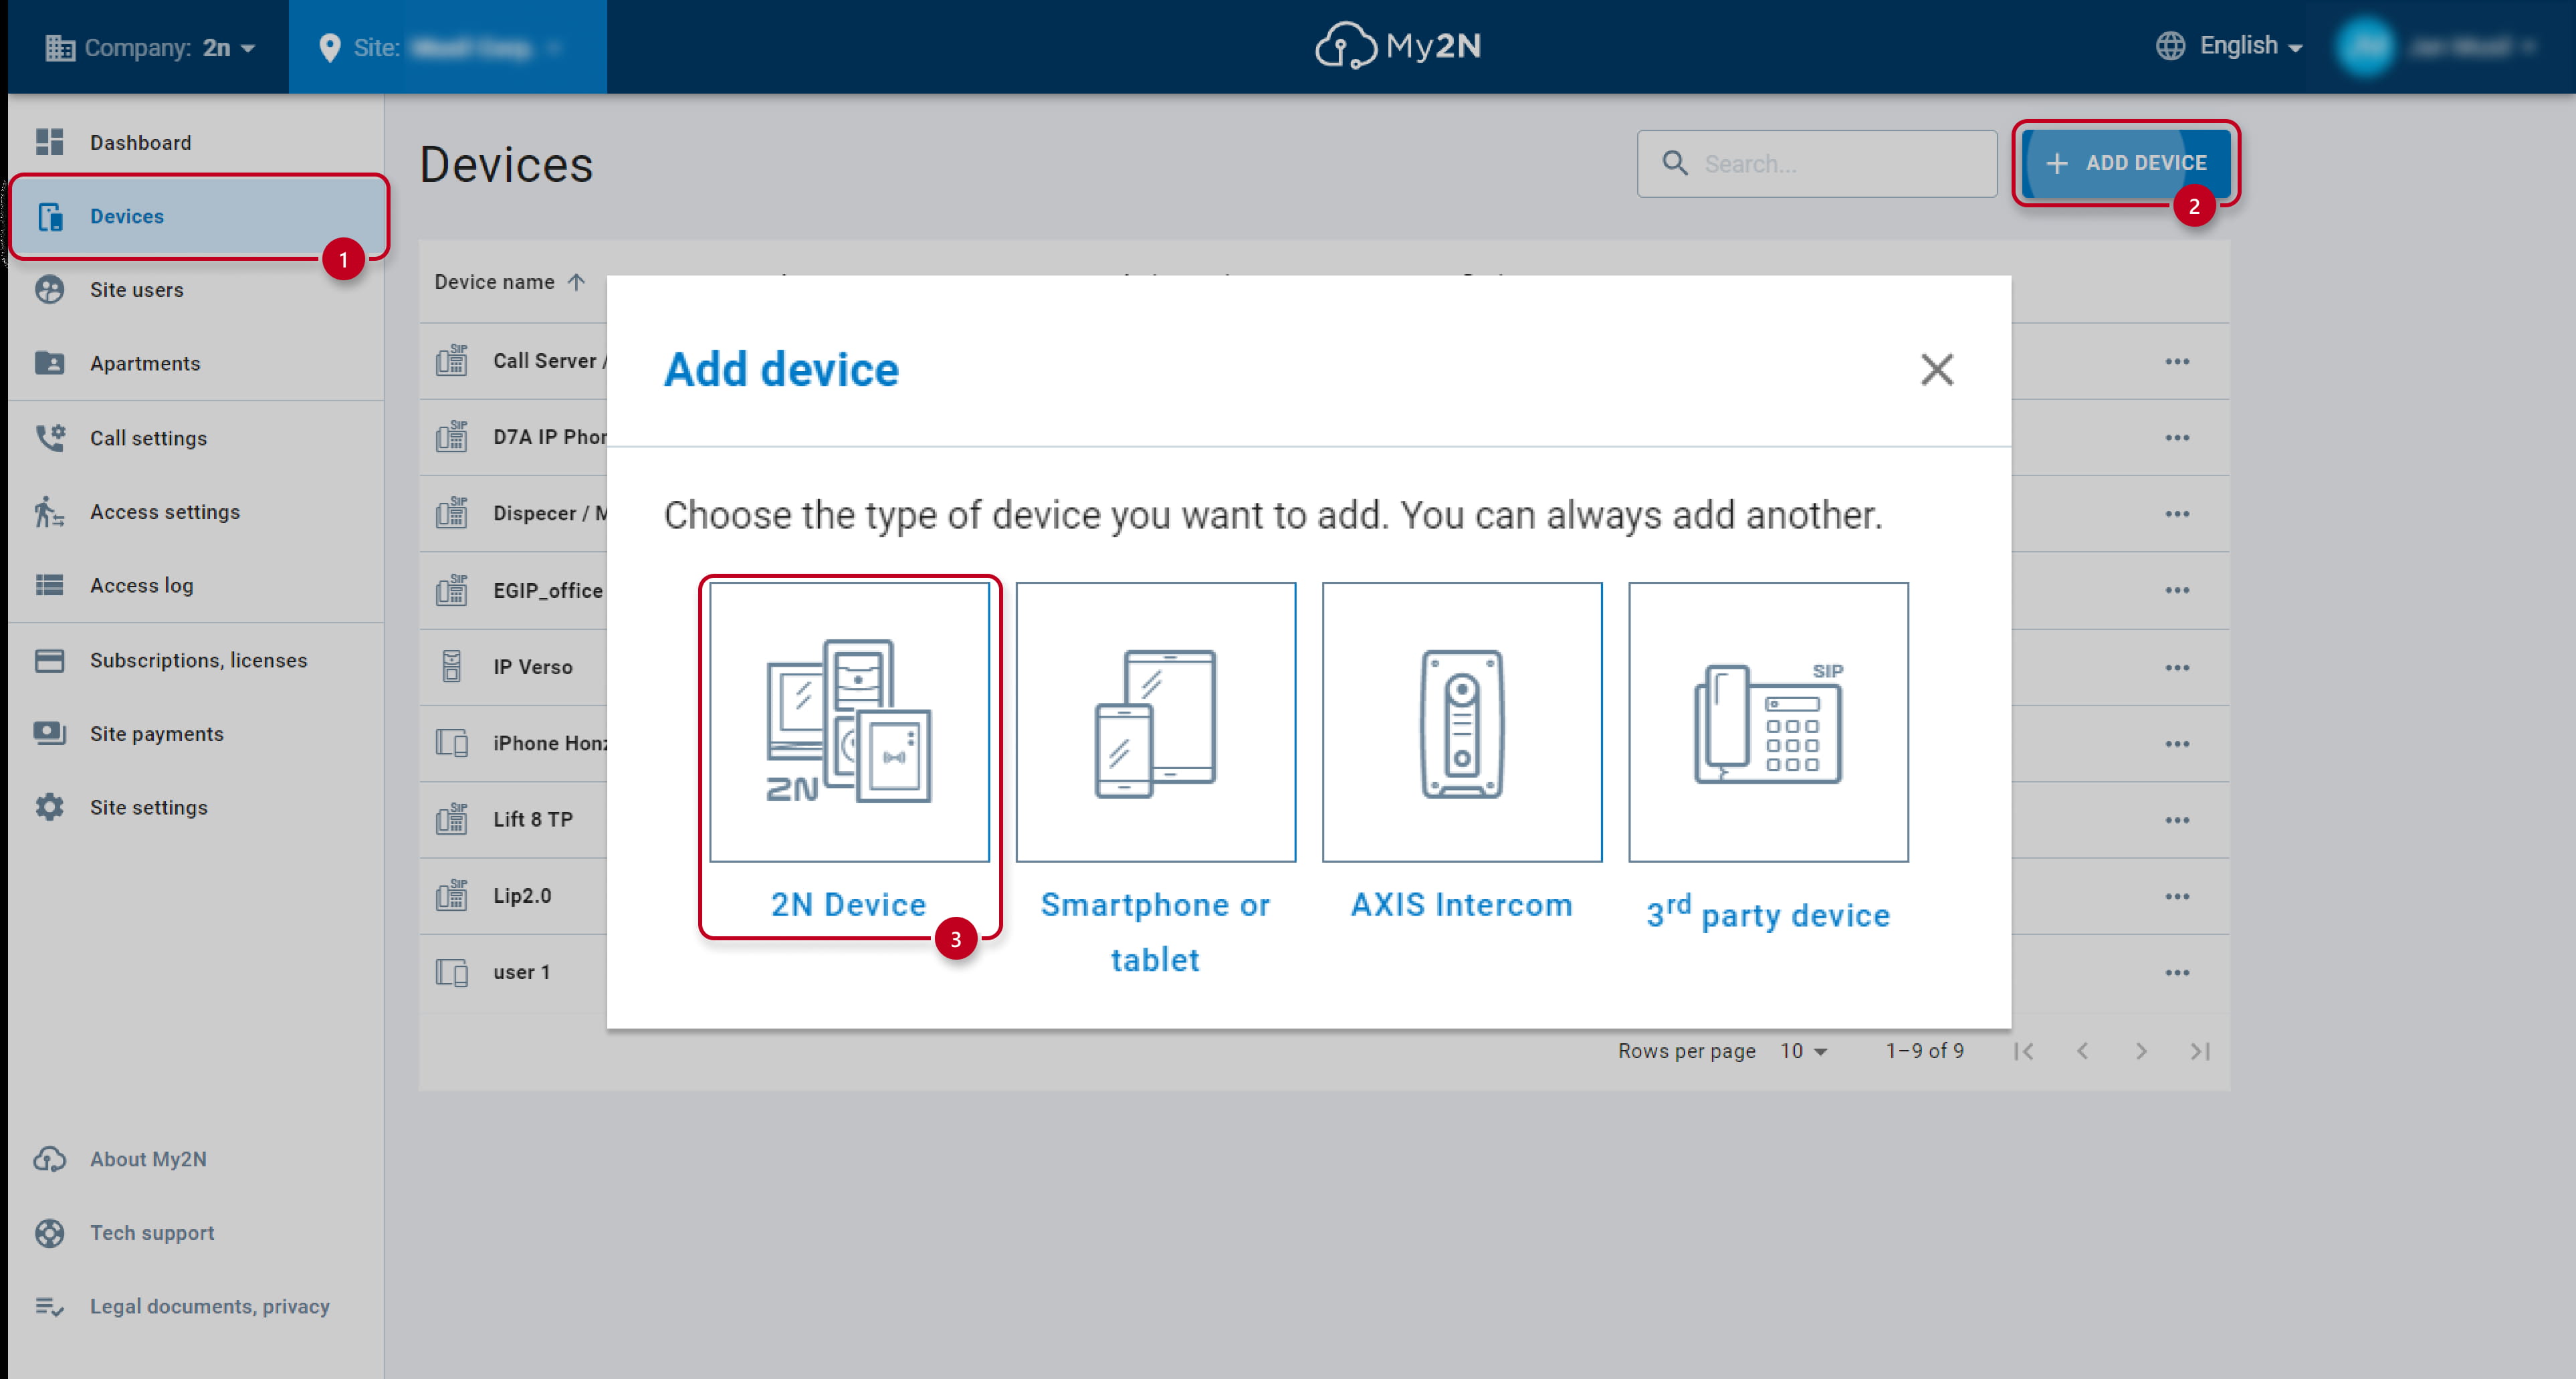Click the Site settings gear icon
This screenshot has height=1379, width=2576.
coord(49,807)
